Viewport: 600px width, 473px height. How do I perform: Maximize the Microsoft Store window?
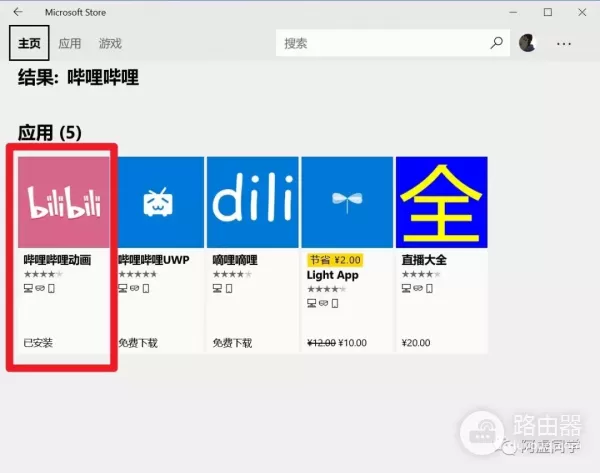(x=548, y=12)
